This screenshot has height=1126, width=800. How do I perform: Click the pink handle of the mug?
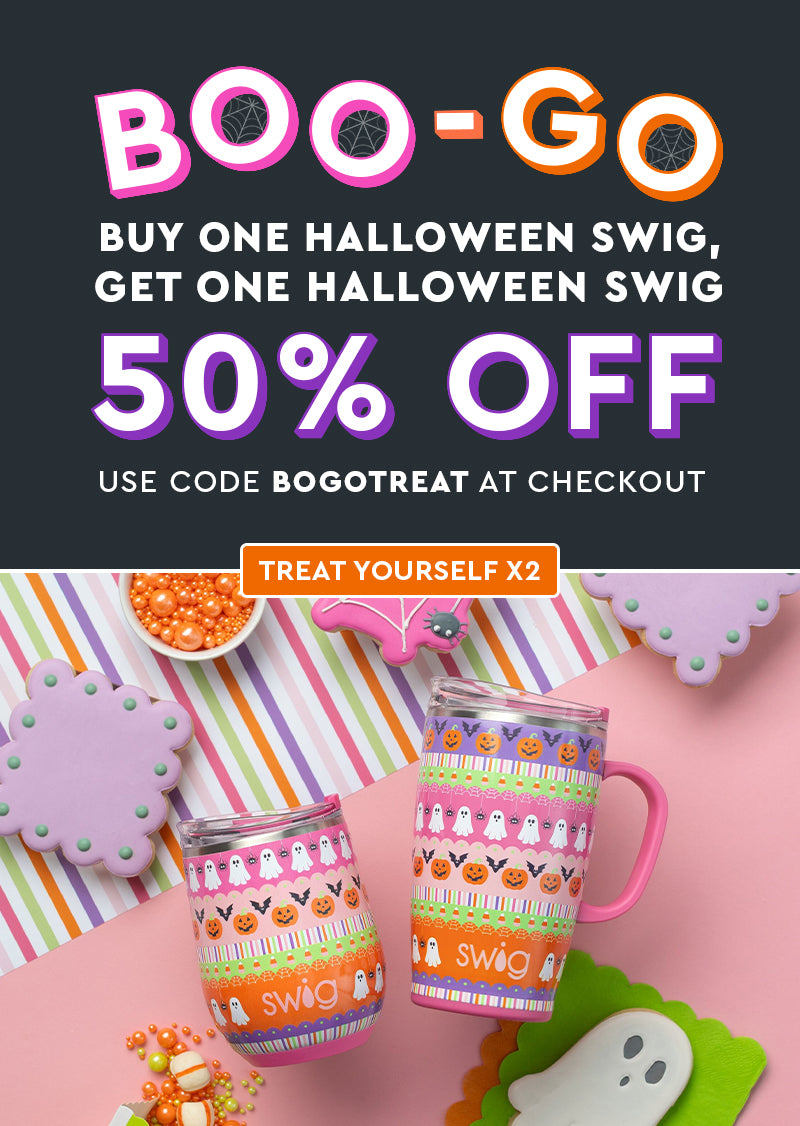[626, 841]
